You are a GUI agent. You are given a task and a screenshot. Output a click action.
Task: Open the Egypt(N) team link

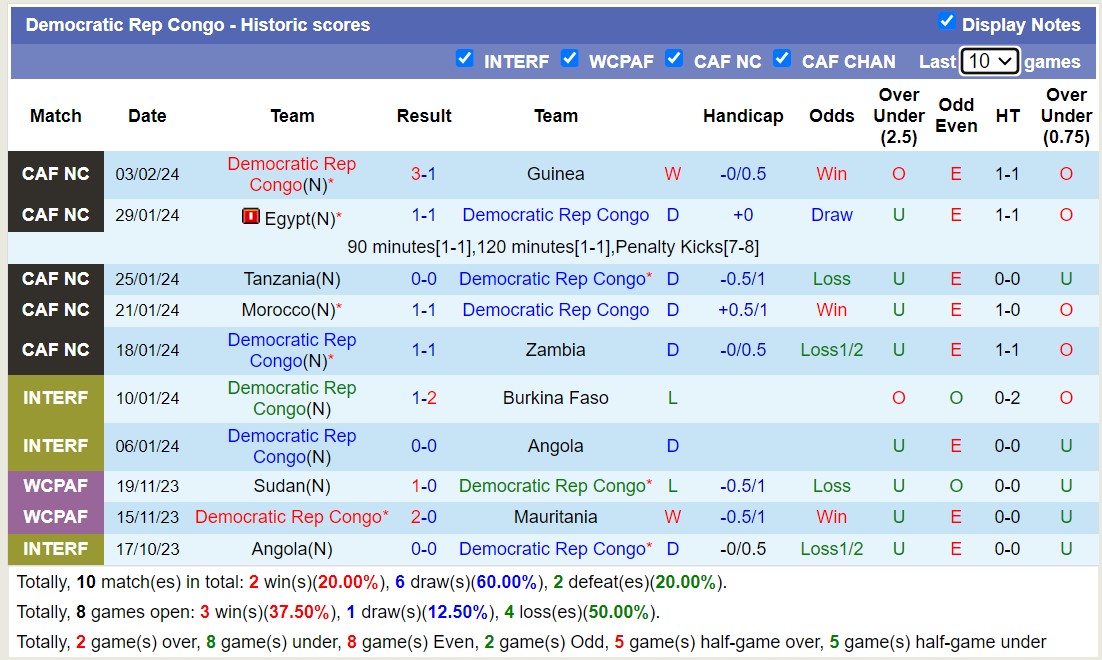[299, 216]
